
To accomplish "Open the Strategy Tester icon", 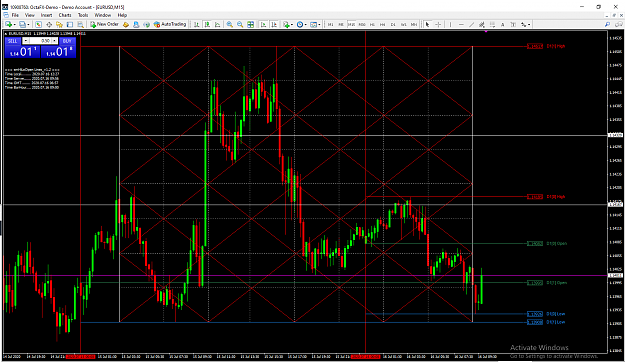I will coord(80,25).
